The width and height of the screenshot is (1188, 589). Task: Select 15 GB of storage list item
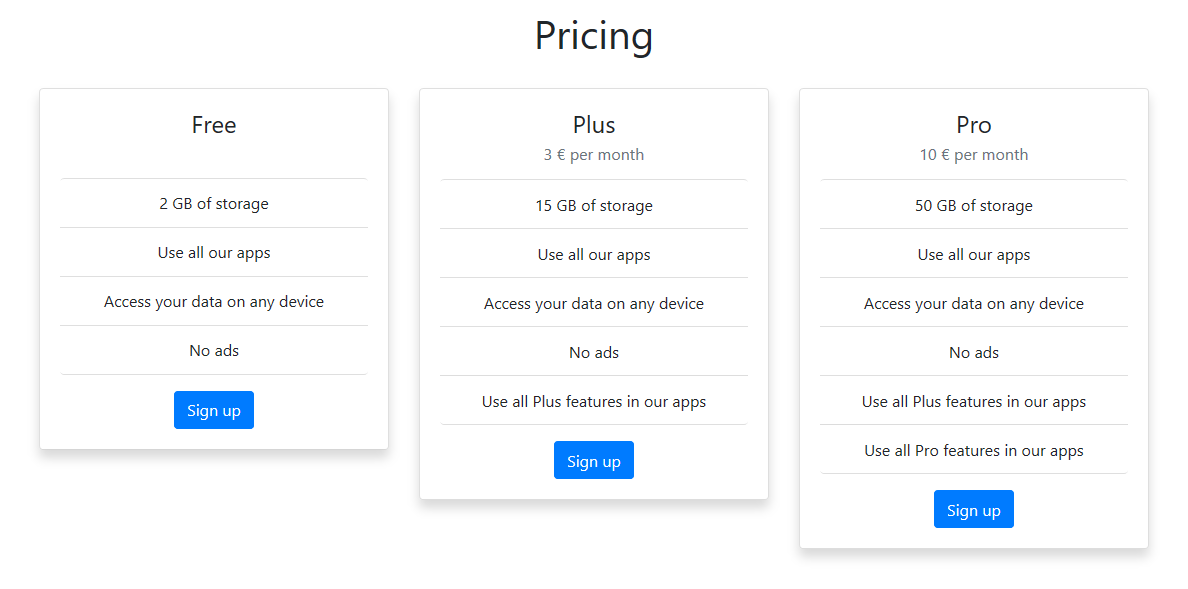coord(593,206)
